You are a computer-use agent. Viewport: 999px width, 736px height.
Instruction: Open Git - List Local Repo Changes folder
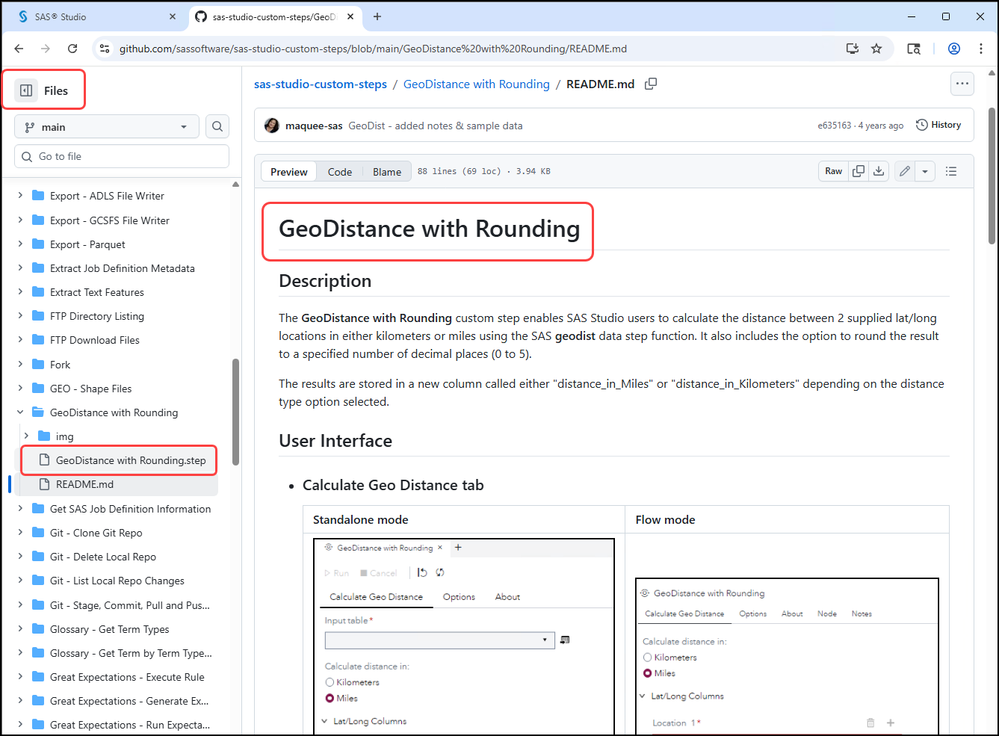117,581
